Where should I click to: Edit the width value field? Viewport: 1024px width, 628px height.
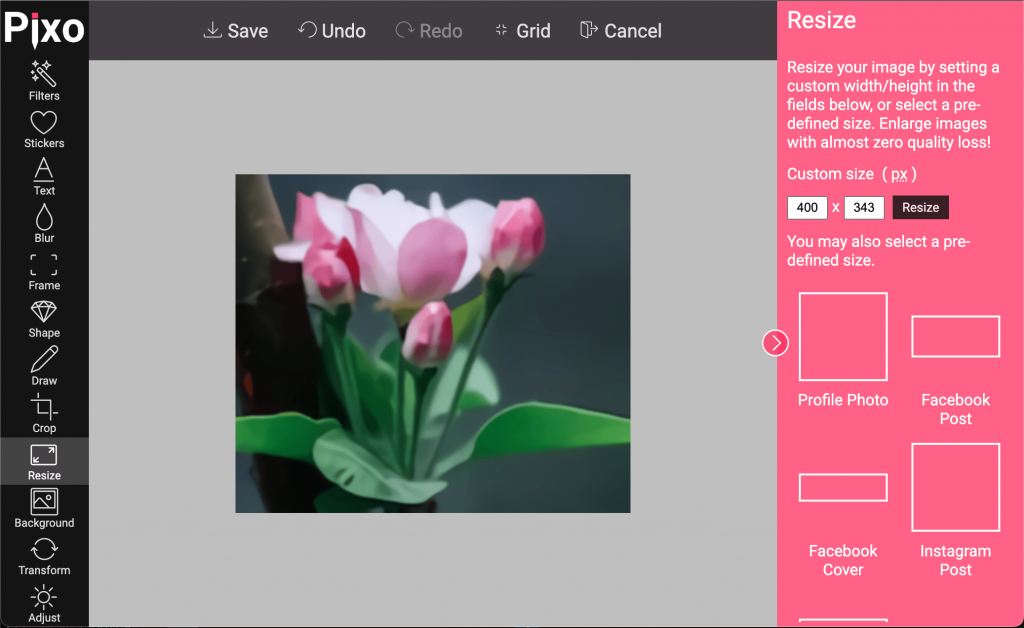tap(807, 208)
